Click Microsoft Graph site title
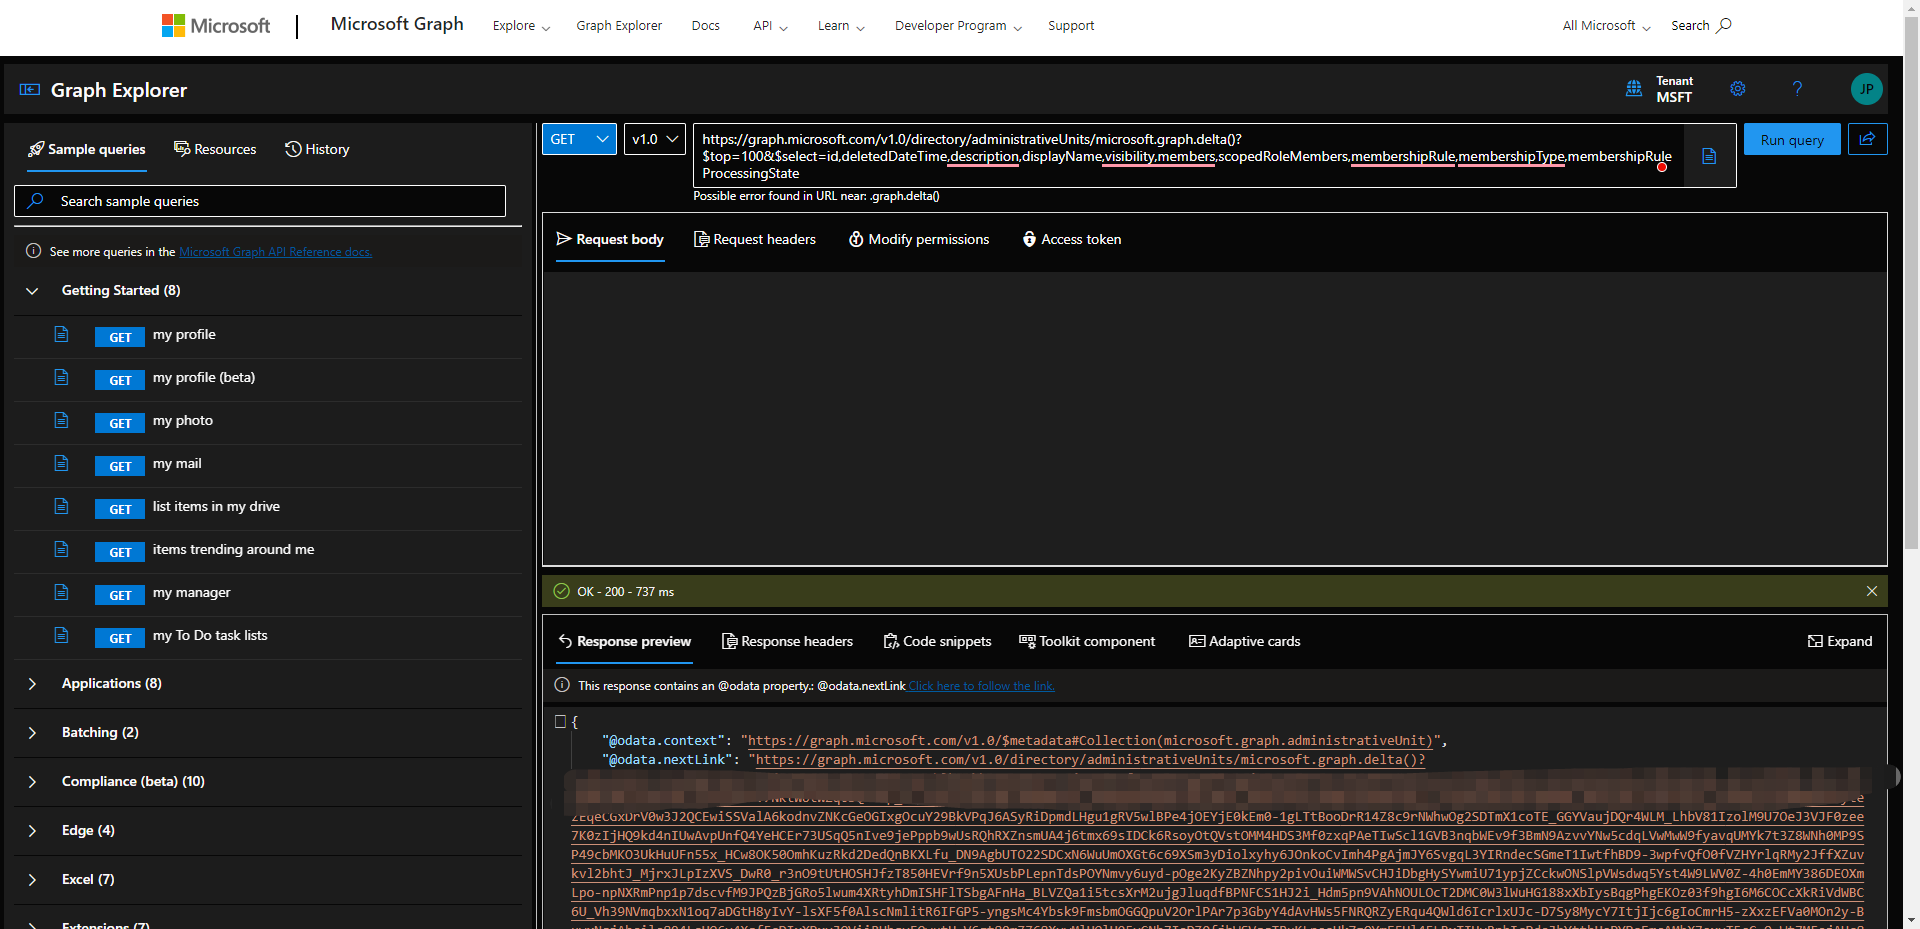Image resolution: width=1920 pixels, height=929 pixels. (x=397, y=24)
